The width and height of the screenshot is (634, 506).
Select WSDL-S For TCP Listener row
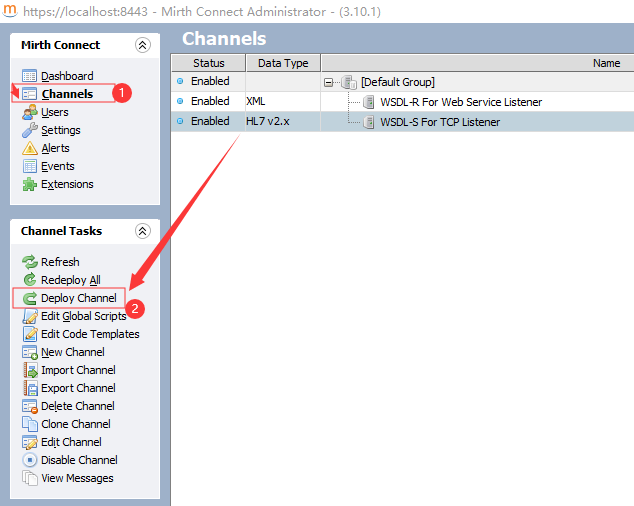coord(403,121)
